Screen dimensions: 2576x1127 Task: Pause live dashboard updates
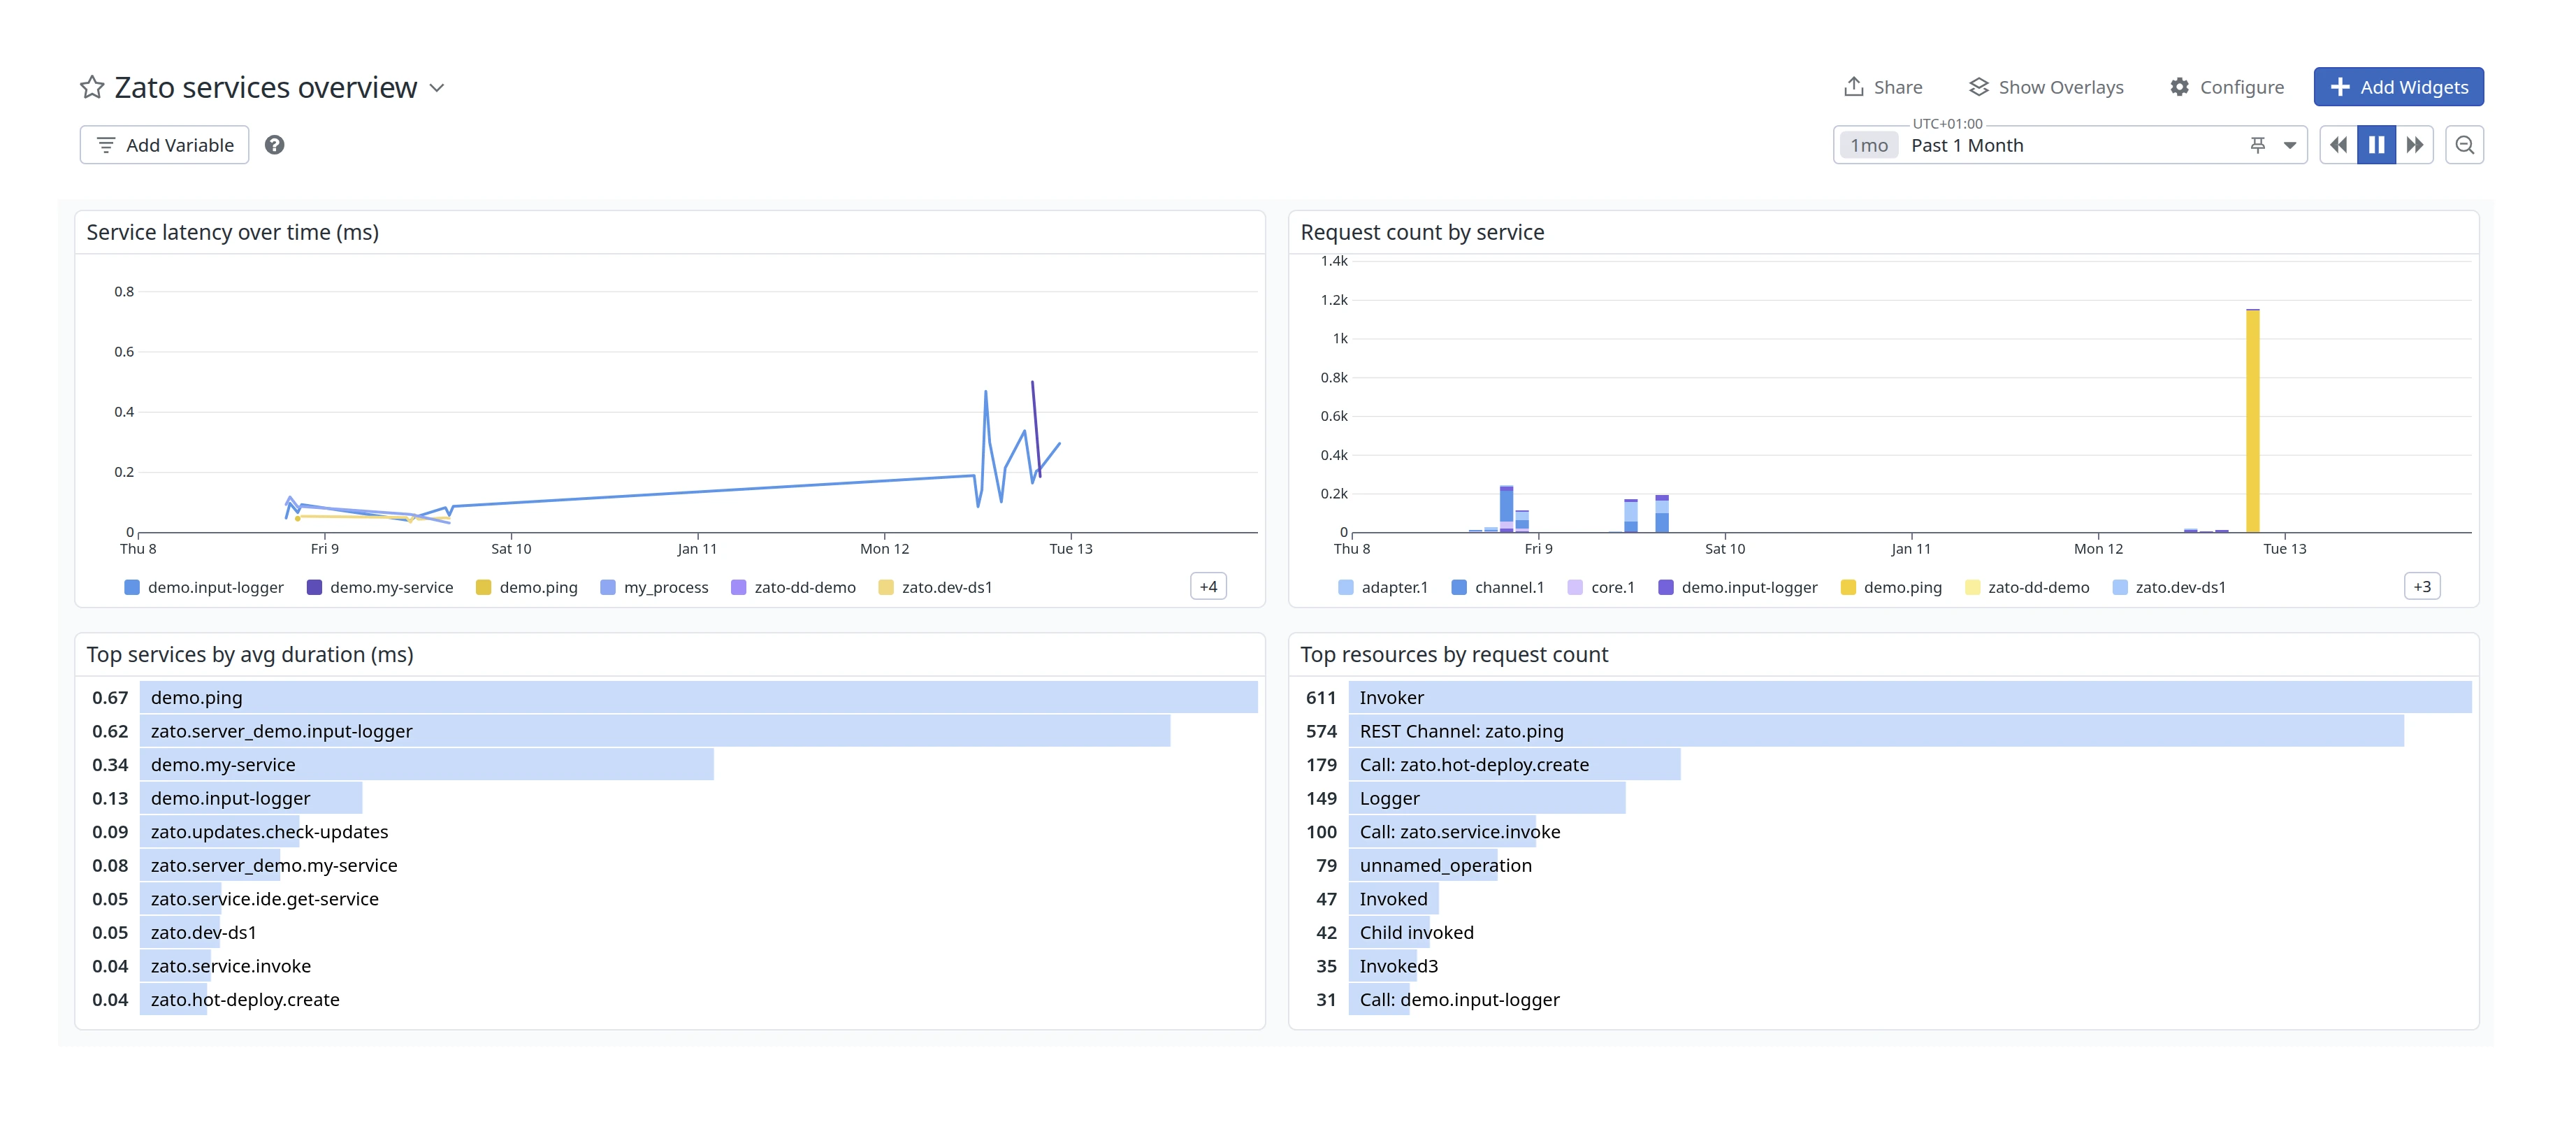point(2376,145)
